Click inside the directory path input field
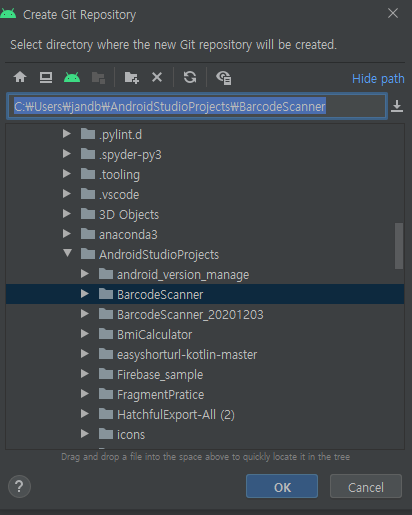 pyautogui.click(x=197, y=106)
